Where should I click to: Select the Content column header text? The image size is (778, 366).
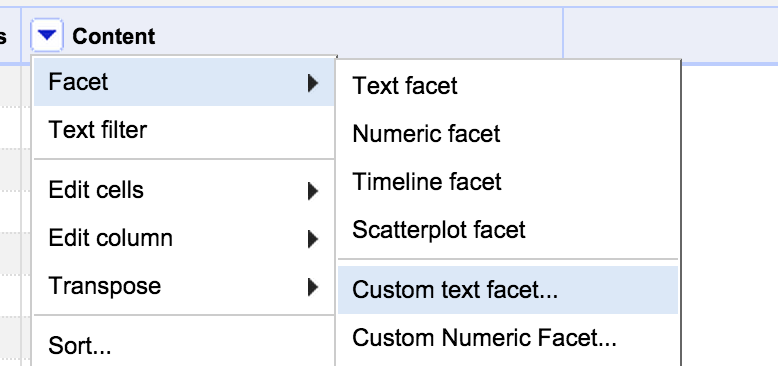tap(114, 37)
